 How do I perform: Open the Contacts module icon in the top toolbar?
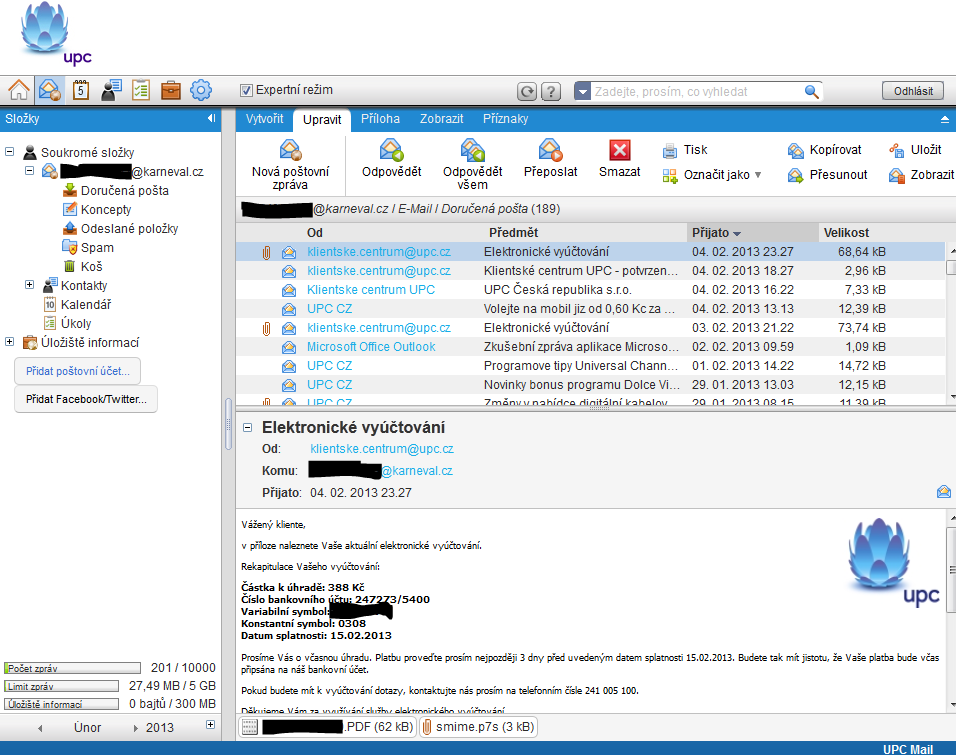pos(111,90)
